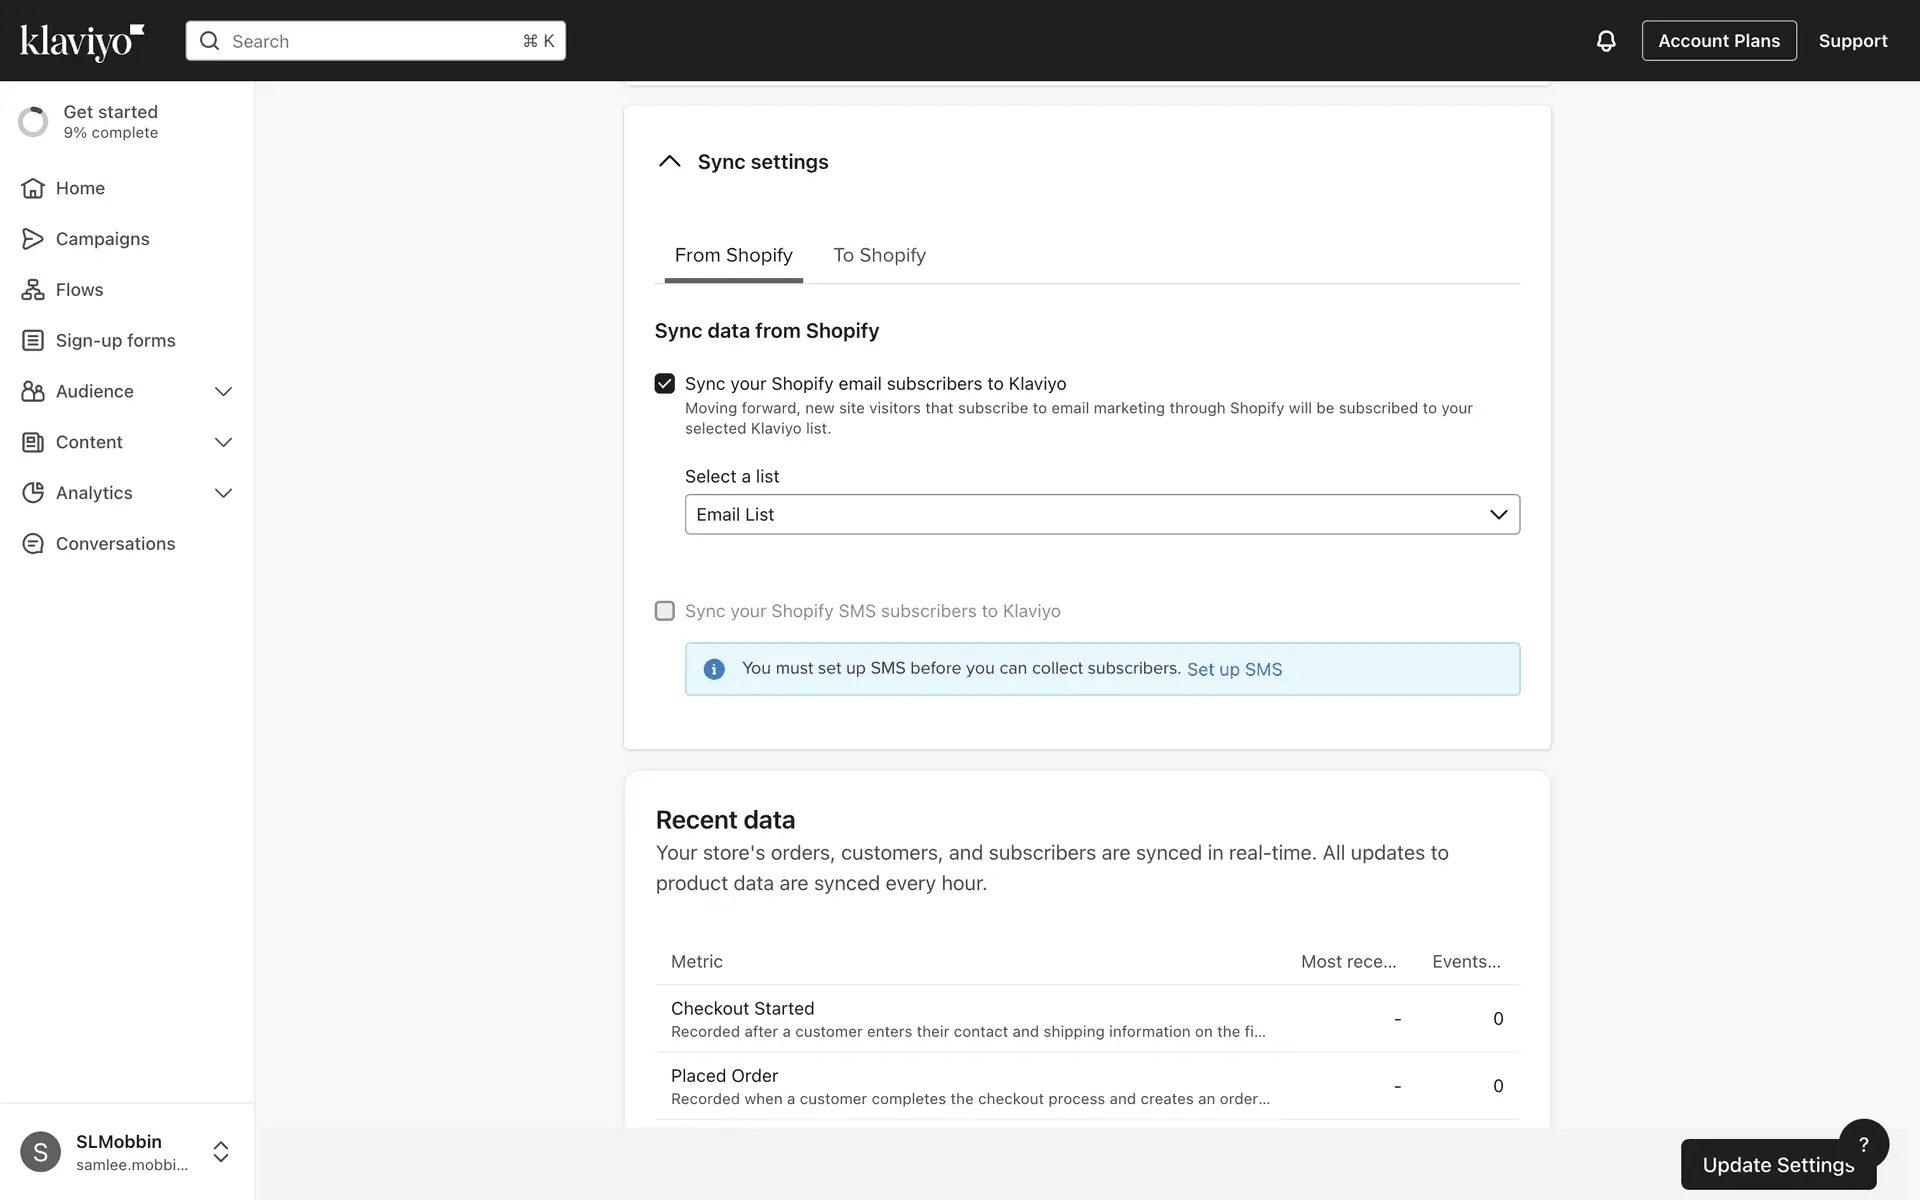Click the Search input field
Image resolution: width=1920 pixels, height=1200 pixels.
point(375,41)
